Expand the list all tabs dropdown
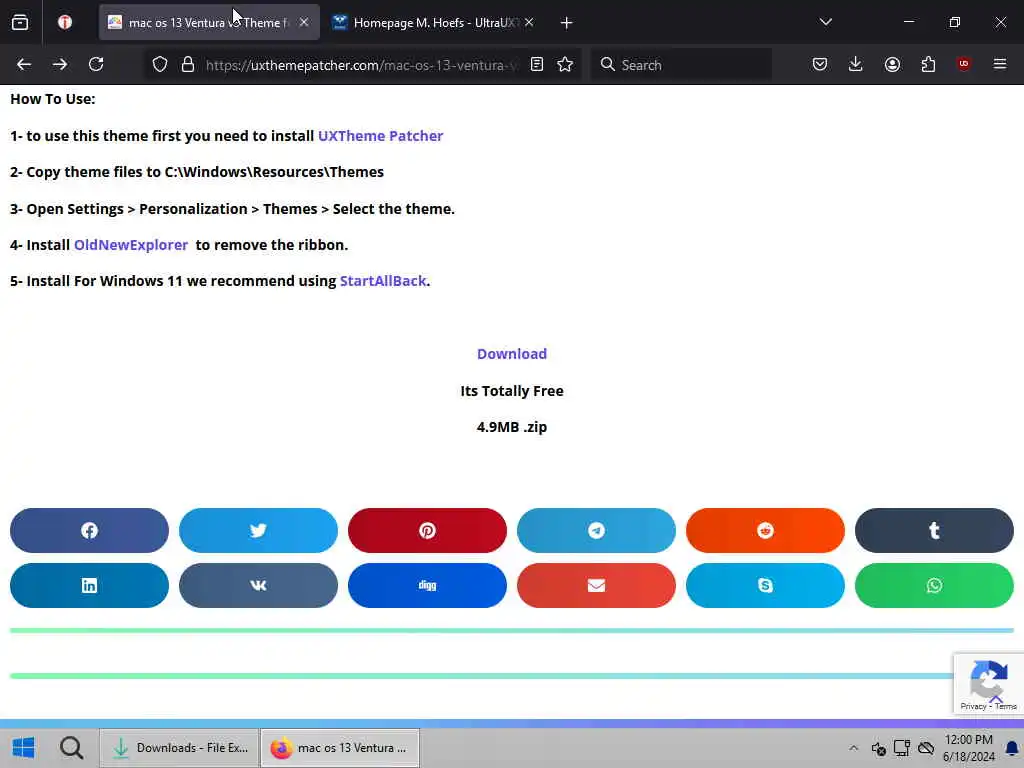 point(825,22)
